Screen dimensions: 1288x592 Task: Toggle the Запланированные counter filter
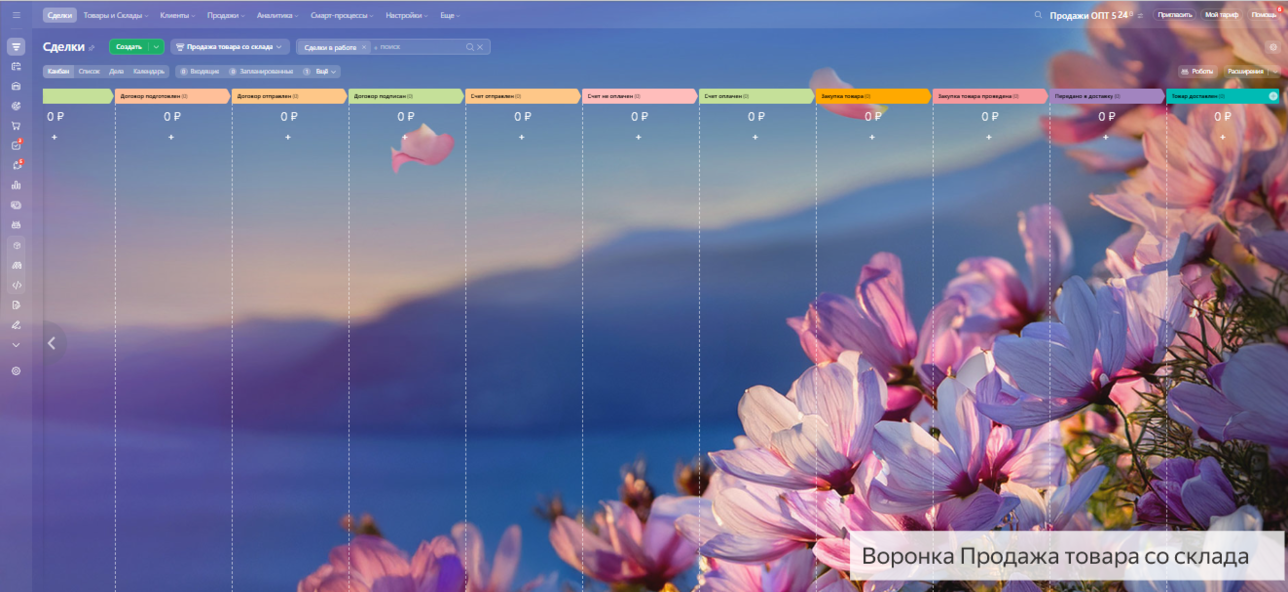(260, 72)
